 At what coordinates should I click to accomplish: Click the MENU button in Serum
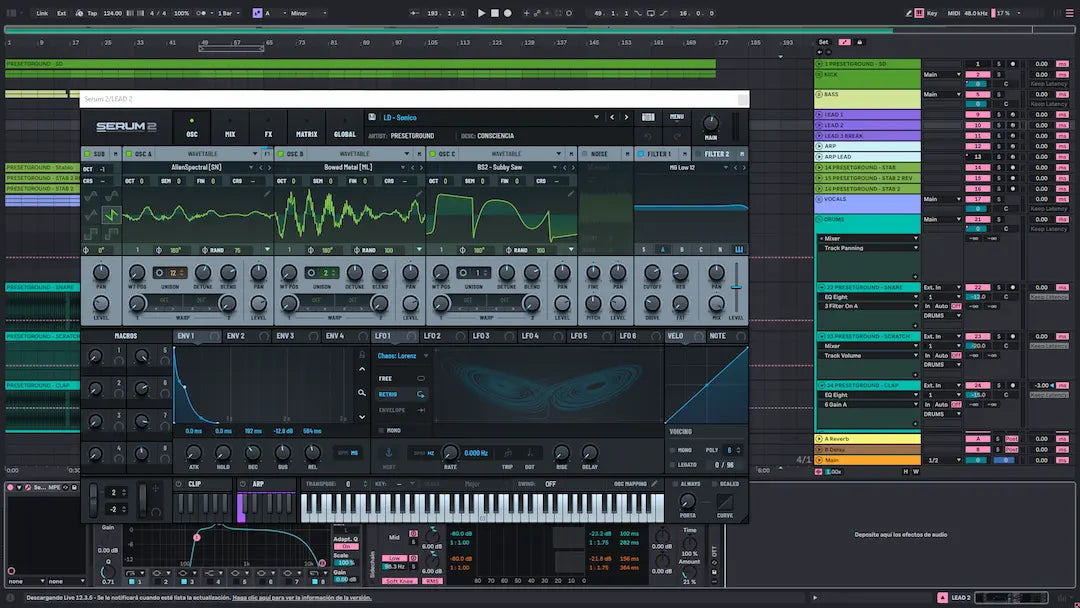677,117
